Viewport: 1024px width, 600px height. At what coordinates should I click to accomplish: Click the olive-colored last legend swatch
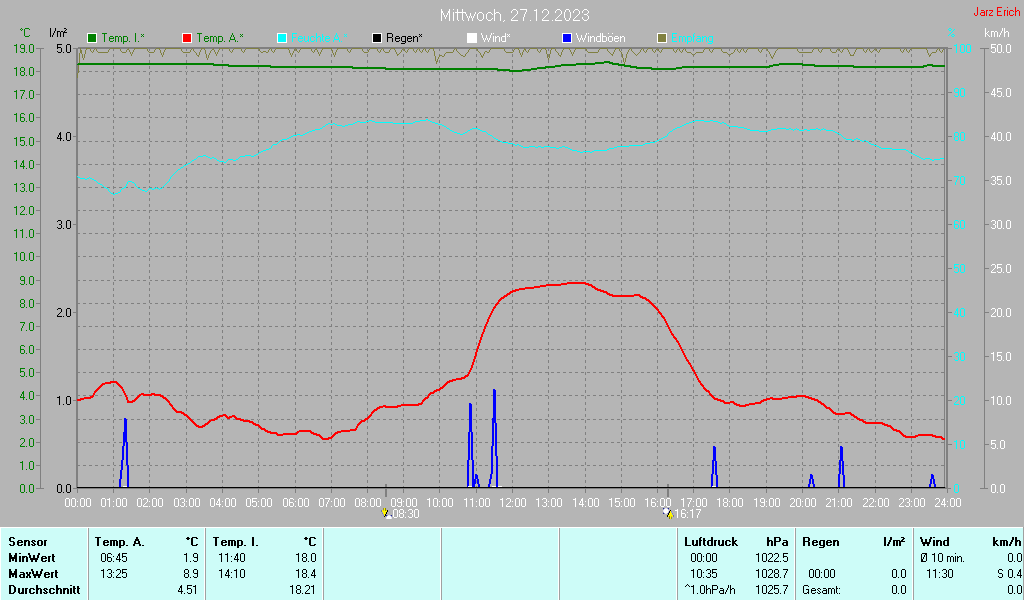click(x=661, y=38)
